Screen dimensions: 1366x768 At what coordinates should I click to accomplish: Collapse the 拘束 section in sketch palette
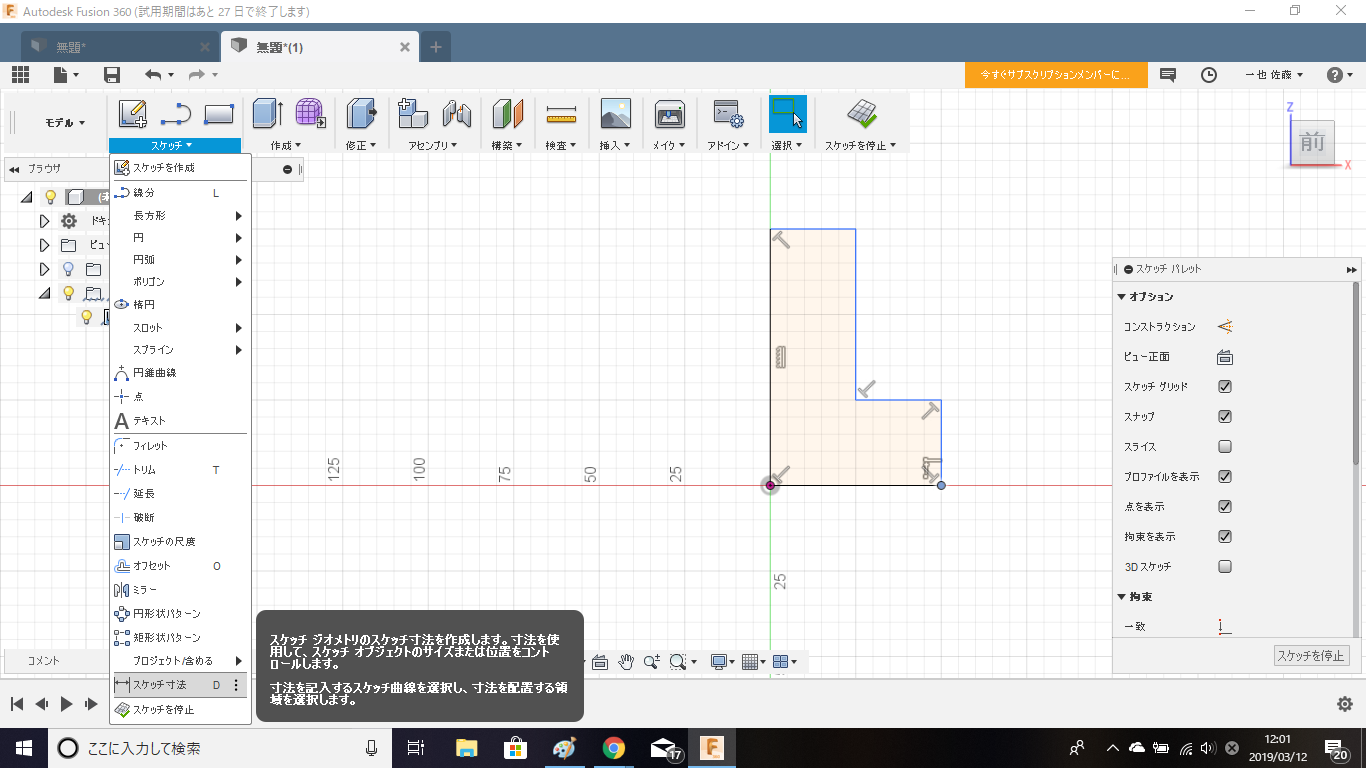(x=1121, y=597)
